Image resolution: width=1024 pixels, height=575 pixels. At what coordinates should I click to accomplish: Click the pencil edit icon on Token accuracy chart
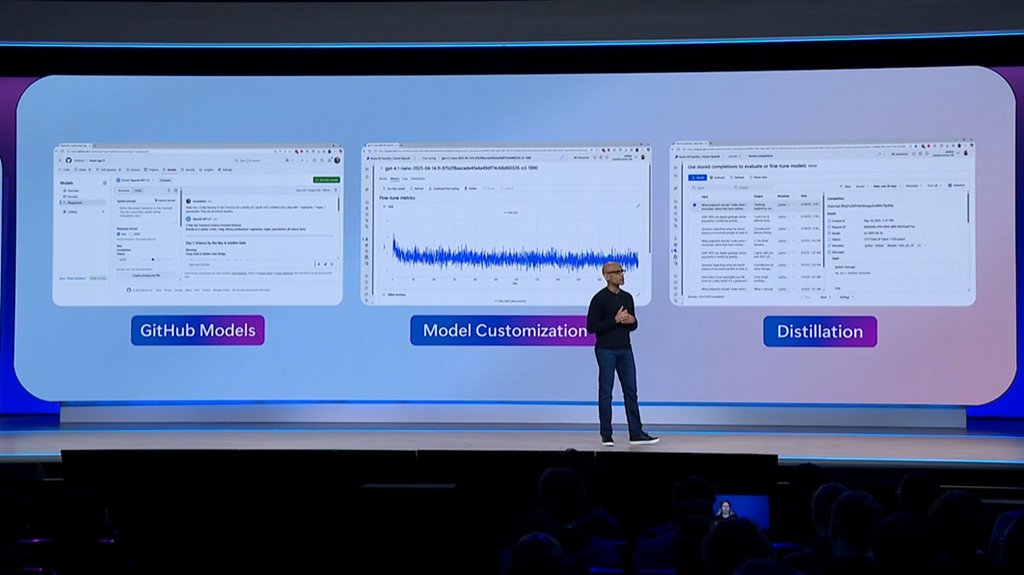(x=638, y=294)
